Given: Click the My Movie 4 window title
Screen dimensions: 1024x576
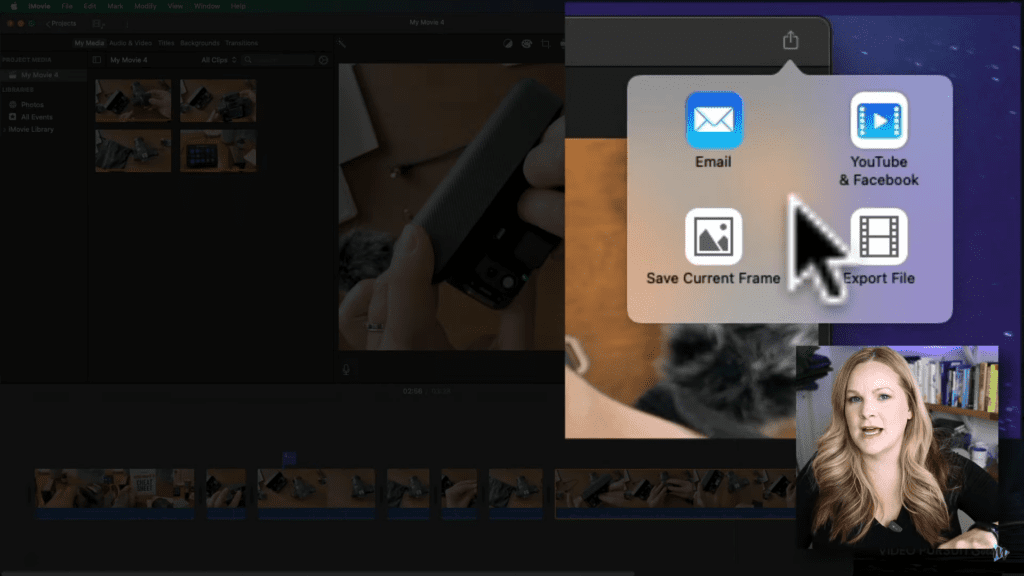Looking at the screenshot, I should [x=426, y=22].
